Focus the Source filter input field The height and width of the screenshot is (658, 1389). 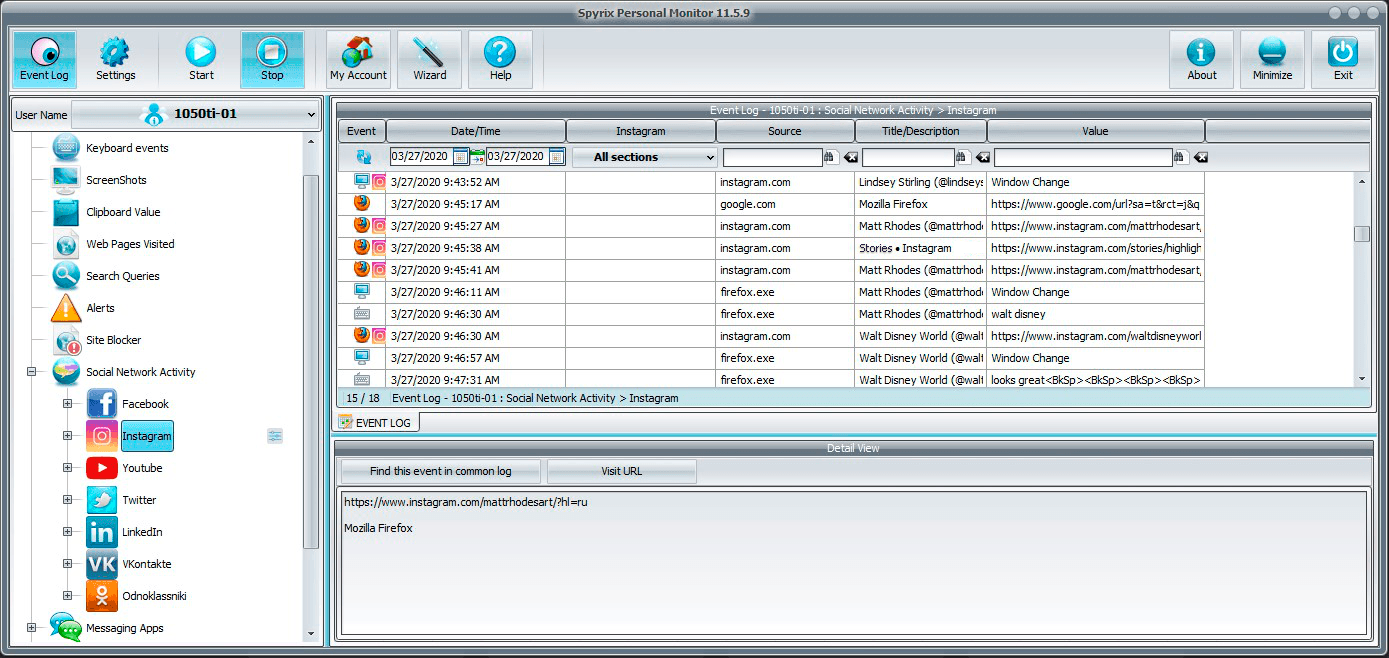pos(772,157)
